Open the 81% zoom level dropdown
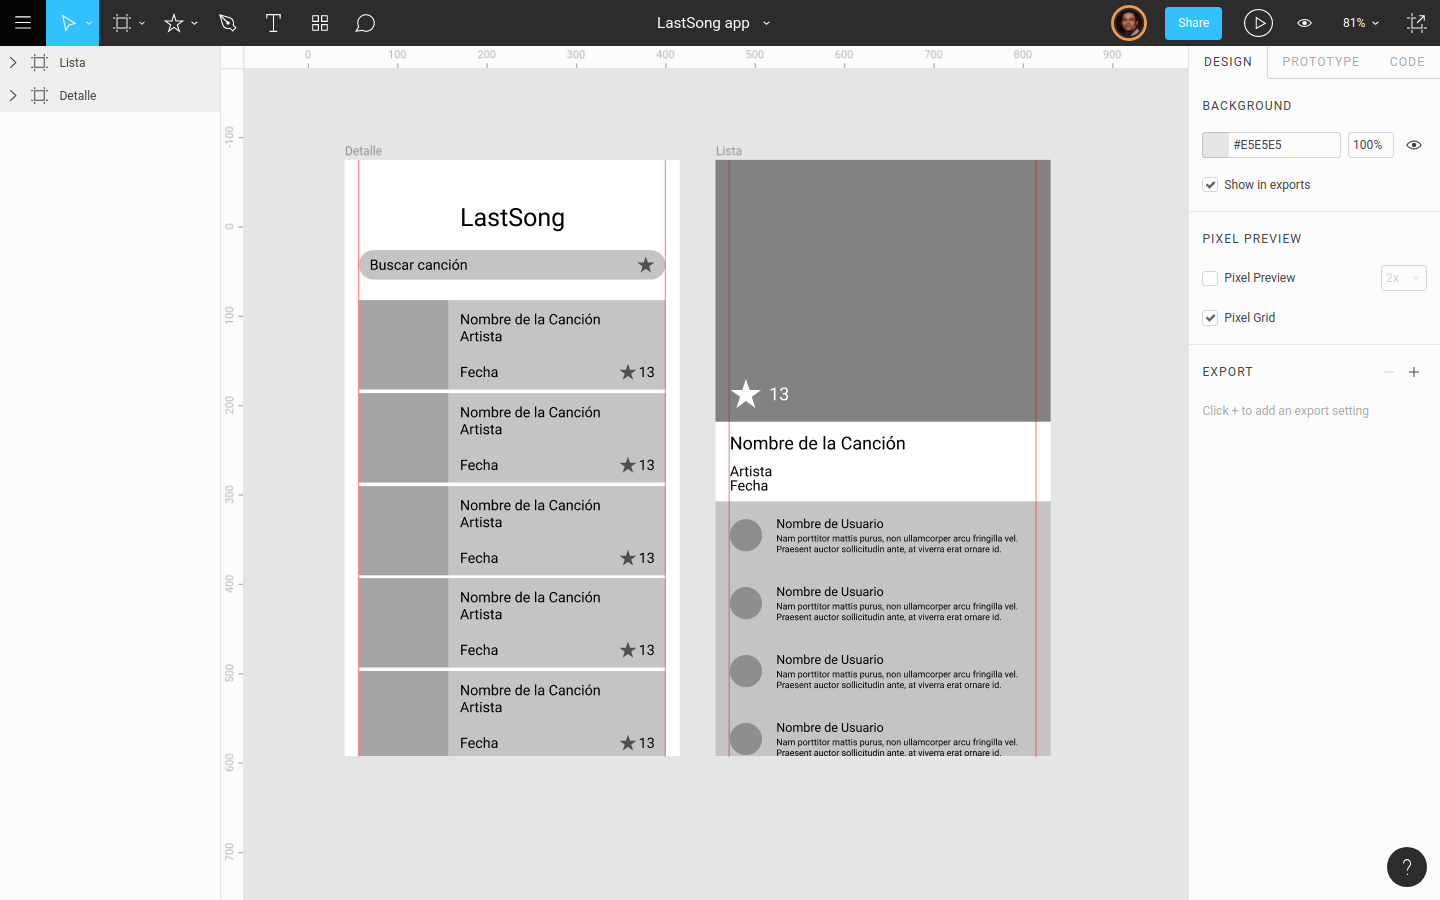 (x=1360, y=23)
